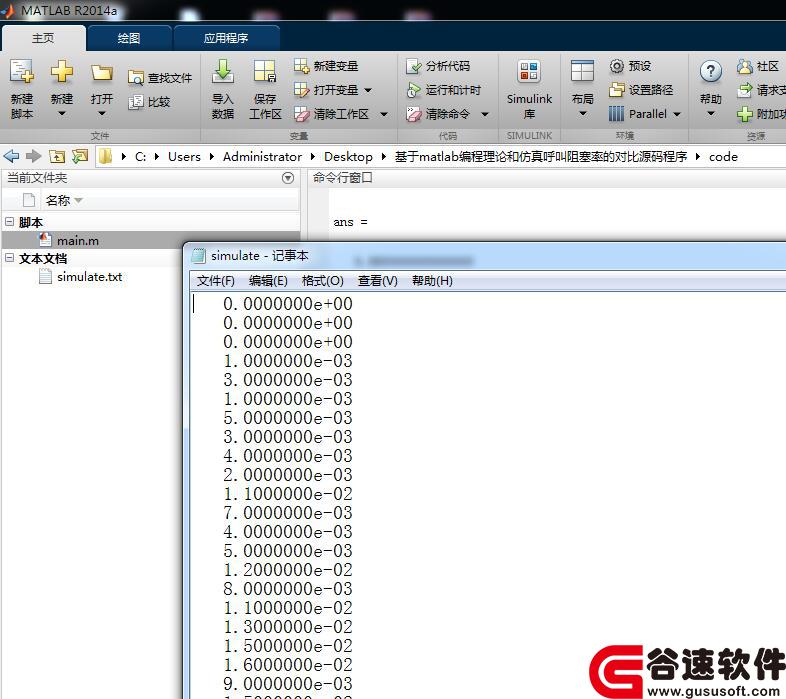Click the back navigation arrow
This screenshot has height=699, width=786.
[12, 156]
